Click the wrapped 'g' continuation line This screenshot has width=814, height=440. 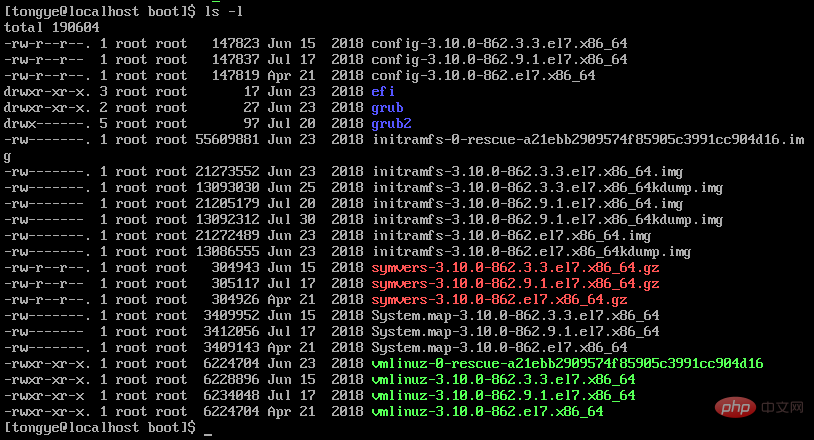(x=7, y=156)
